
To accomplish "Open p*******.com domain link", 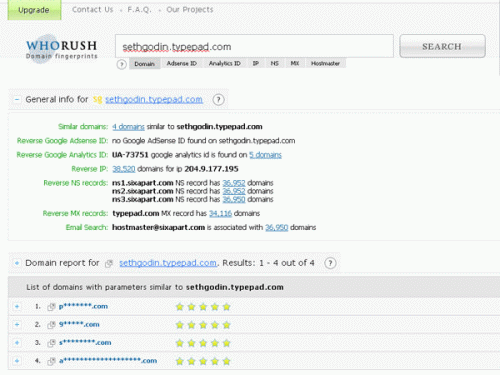I will point(83,306).
